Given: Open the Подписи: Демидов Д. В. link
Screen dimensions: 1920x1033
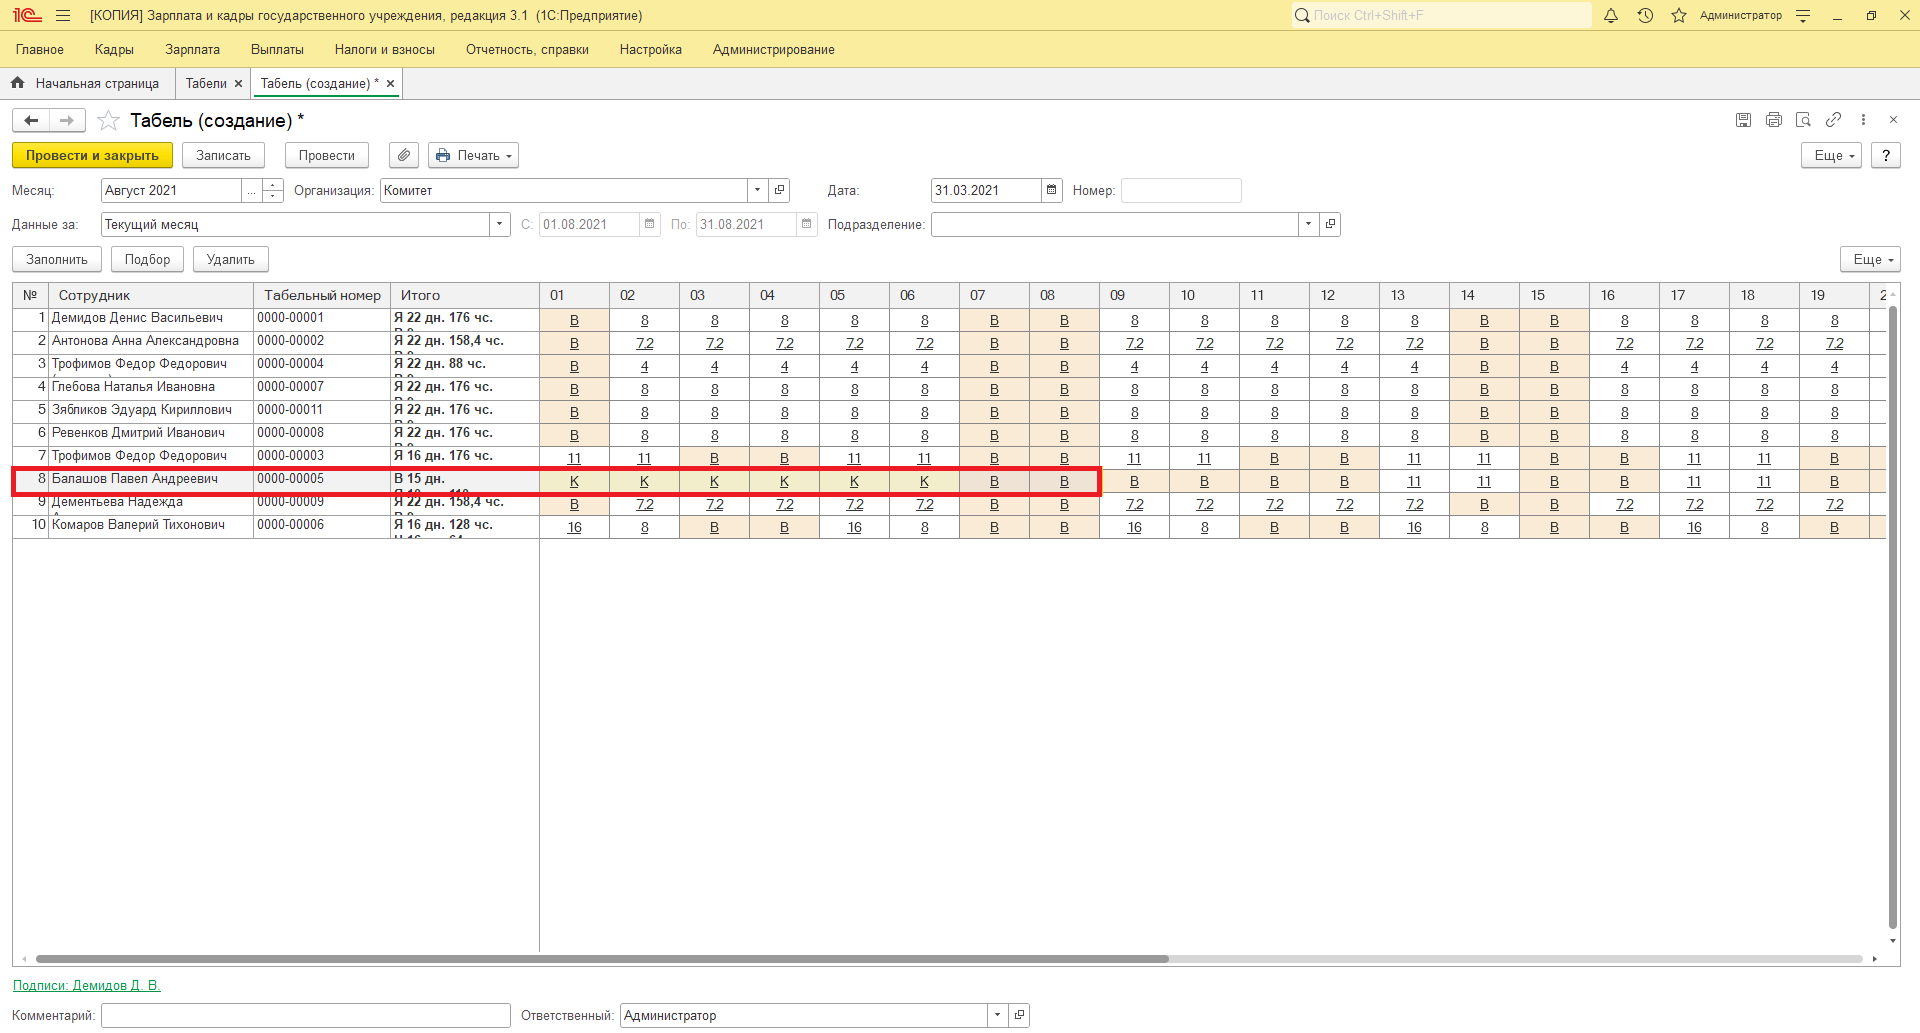Looking at the screenshot, I should 87,986.
